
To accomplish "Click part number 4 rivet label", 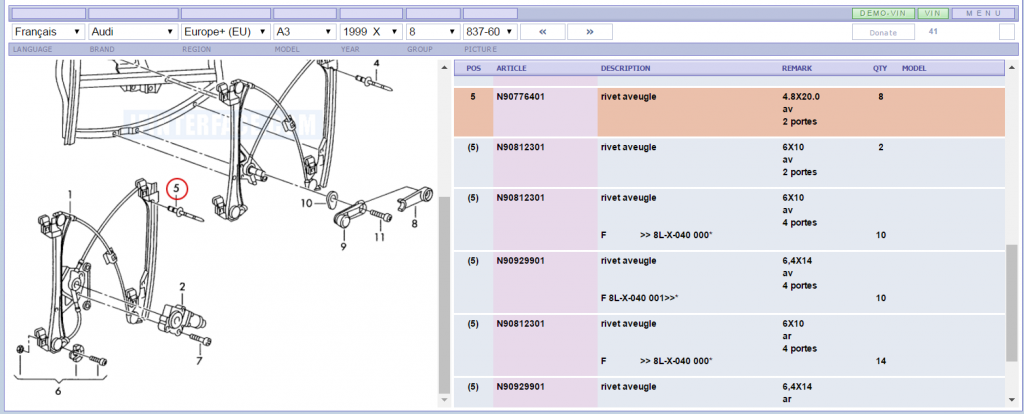I will pyautogui.click(x=376, y=63).
